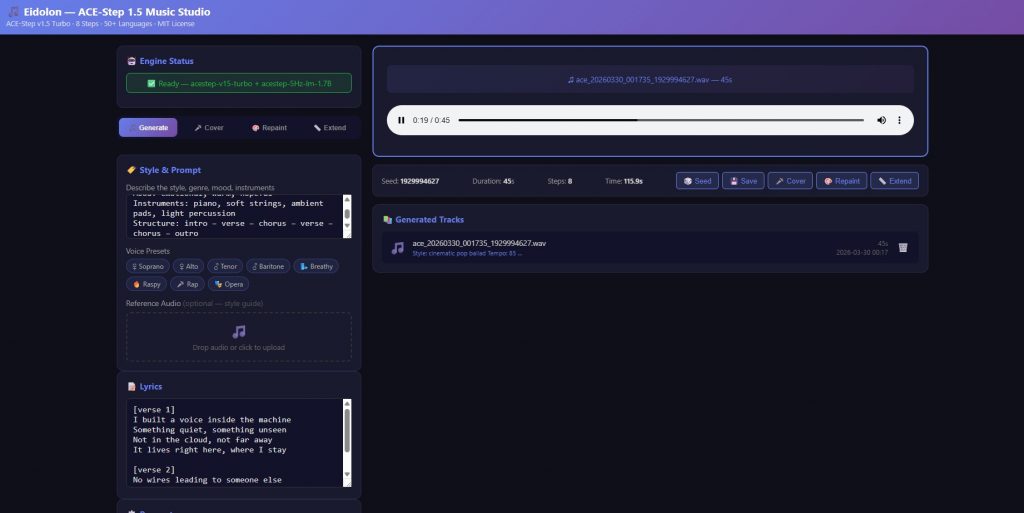
Task: Click the Time 115.9s value
Action: [x=633, y=181]
